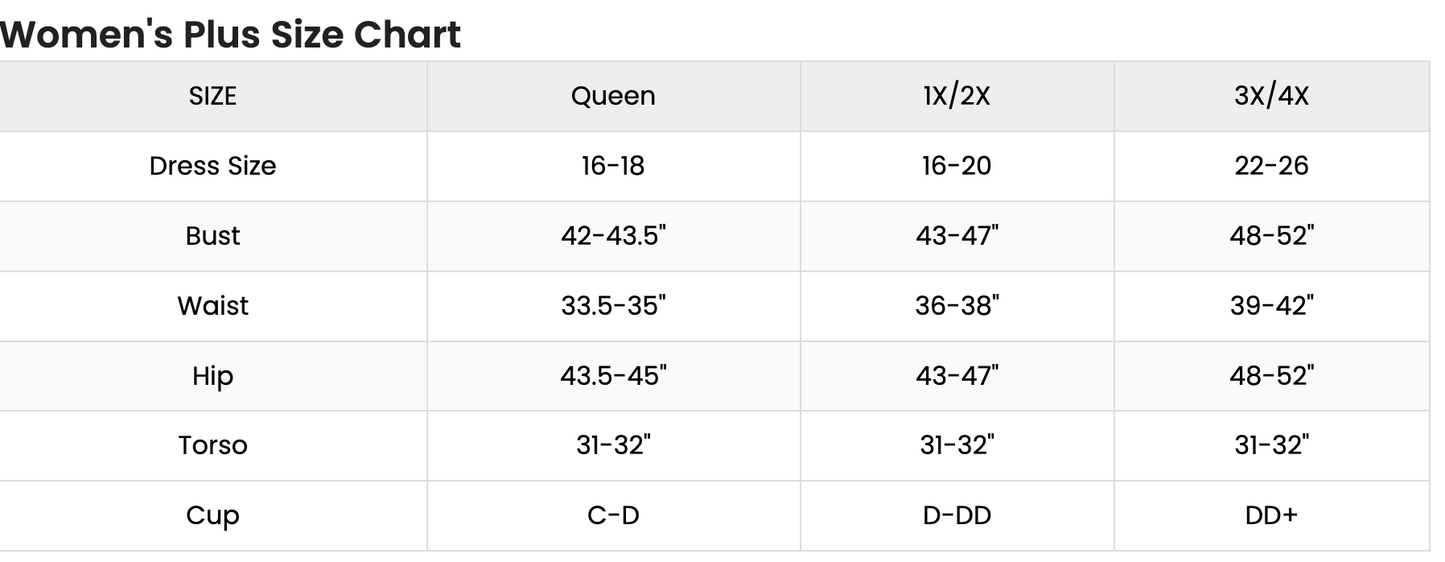Select the 22-26 dress size cell
The image size is (1445, 562).
(x=1271, y=166)
